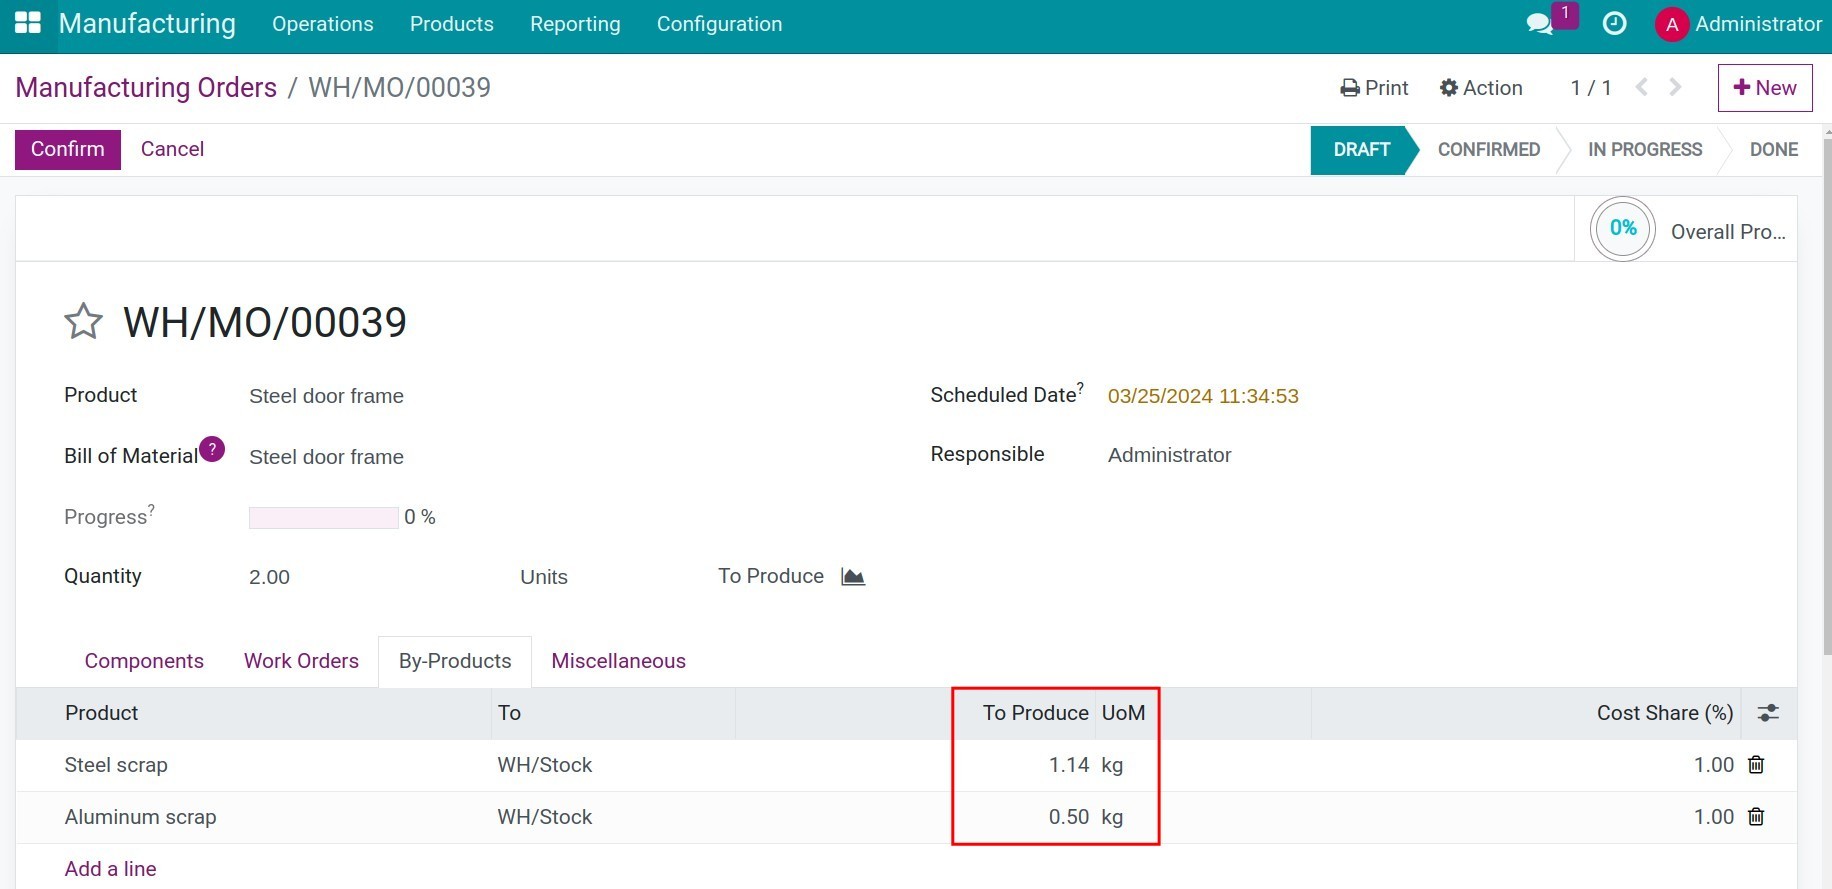Edit the 0.50 to produce quantity
The height and width of the screenshot is (889, 1832).
(1068, 817)
